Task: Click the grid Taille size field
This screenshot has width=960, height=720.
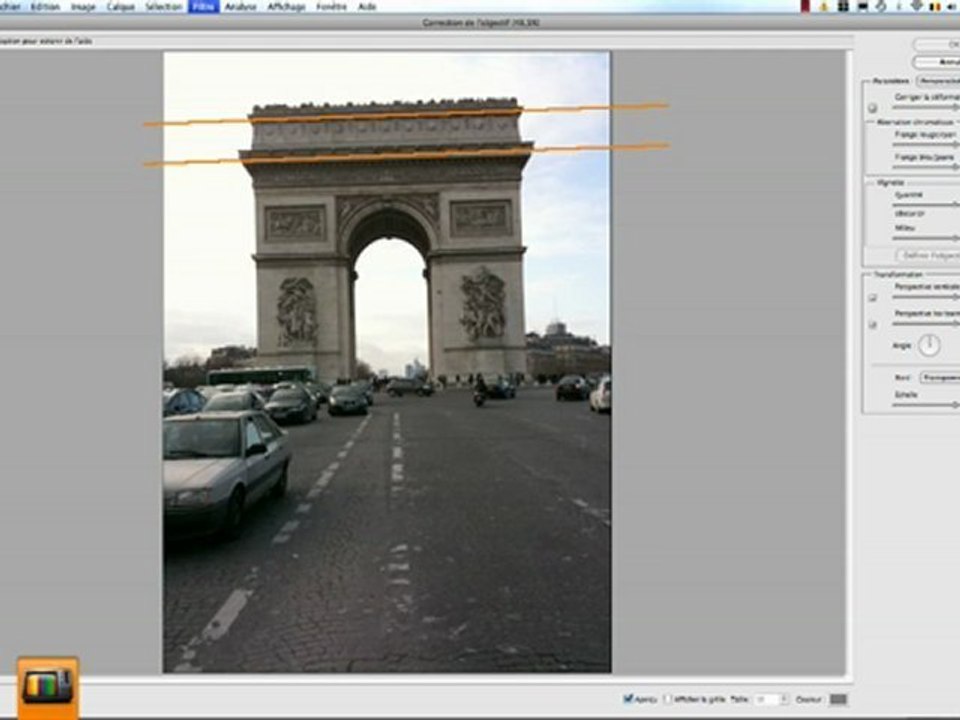Action: (x=765, y=699)
